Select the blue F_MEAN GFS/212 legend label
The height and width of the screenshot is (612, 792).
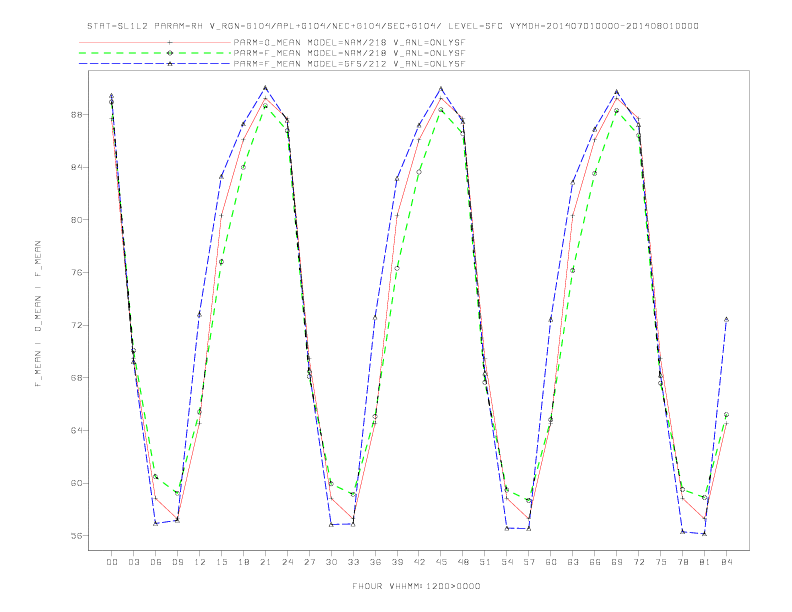(x=349, y=64)
